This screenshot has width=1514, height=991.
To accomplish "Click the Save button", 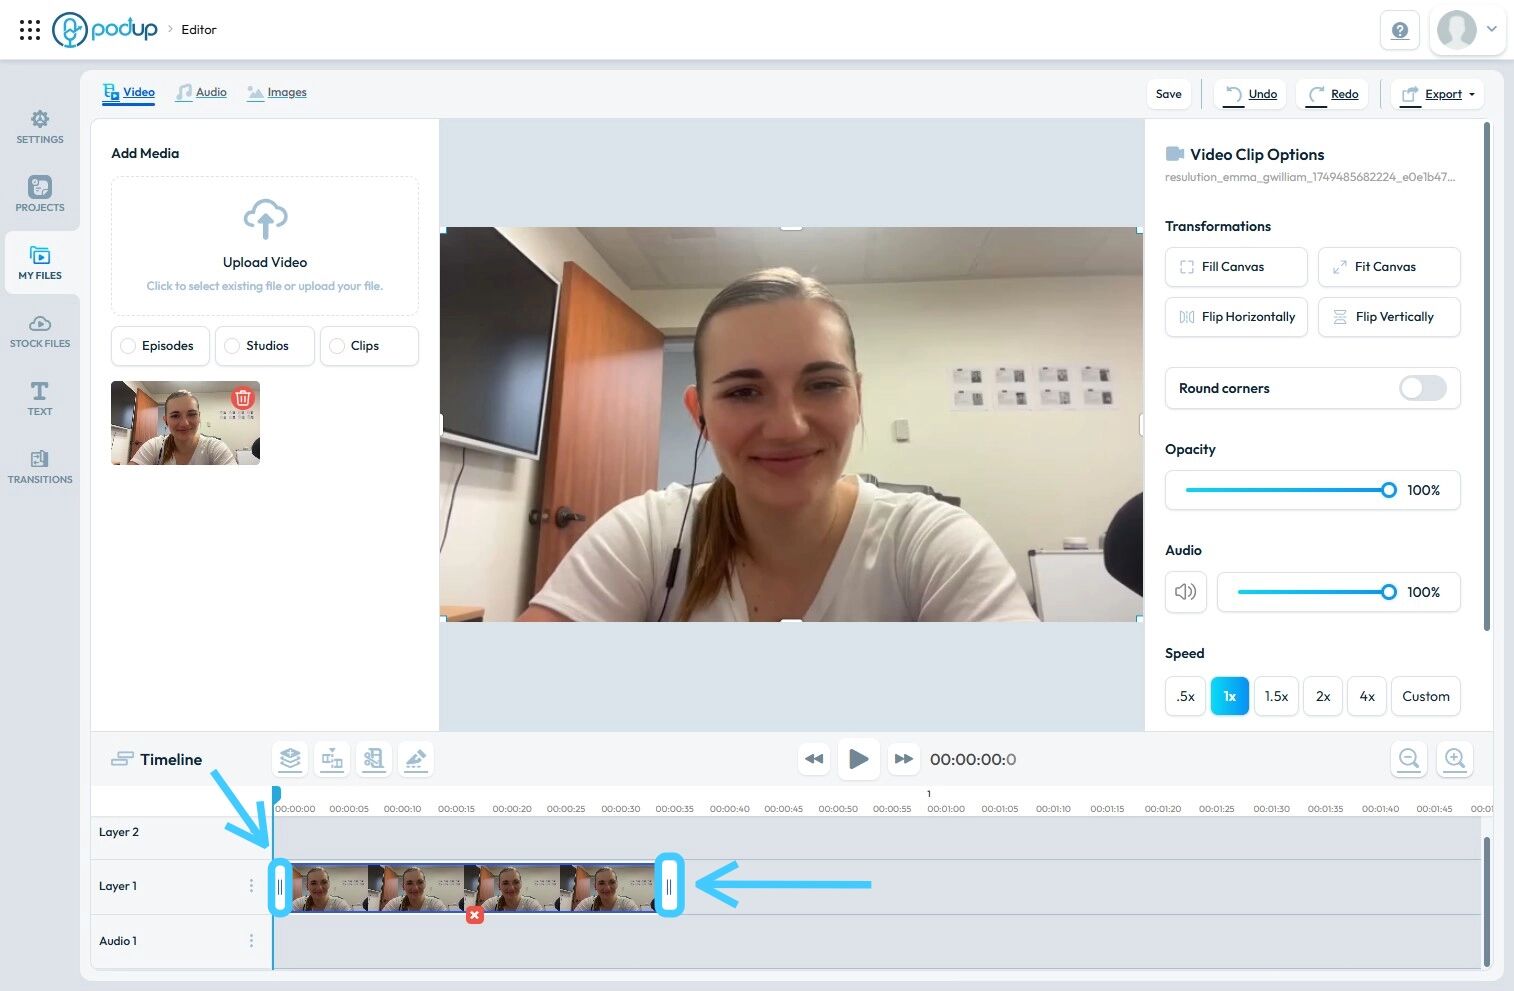I will point(1168,94).
